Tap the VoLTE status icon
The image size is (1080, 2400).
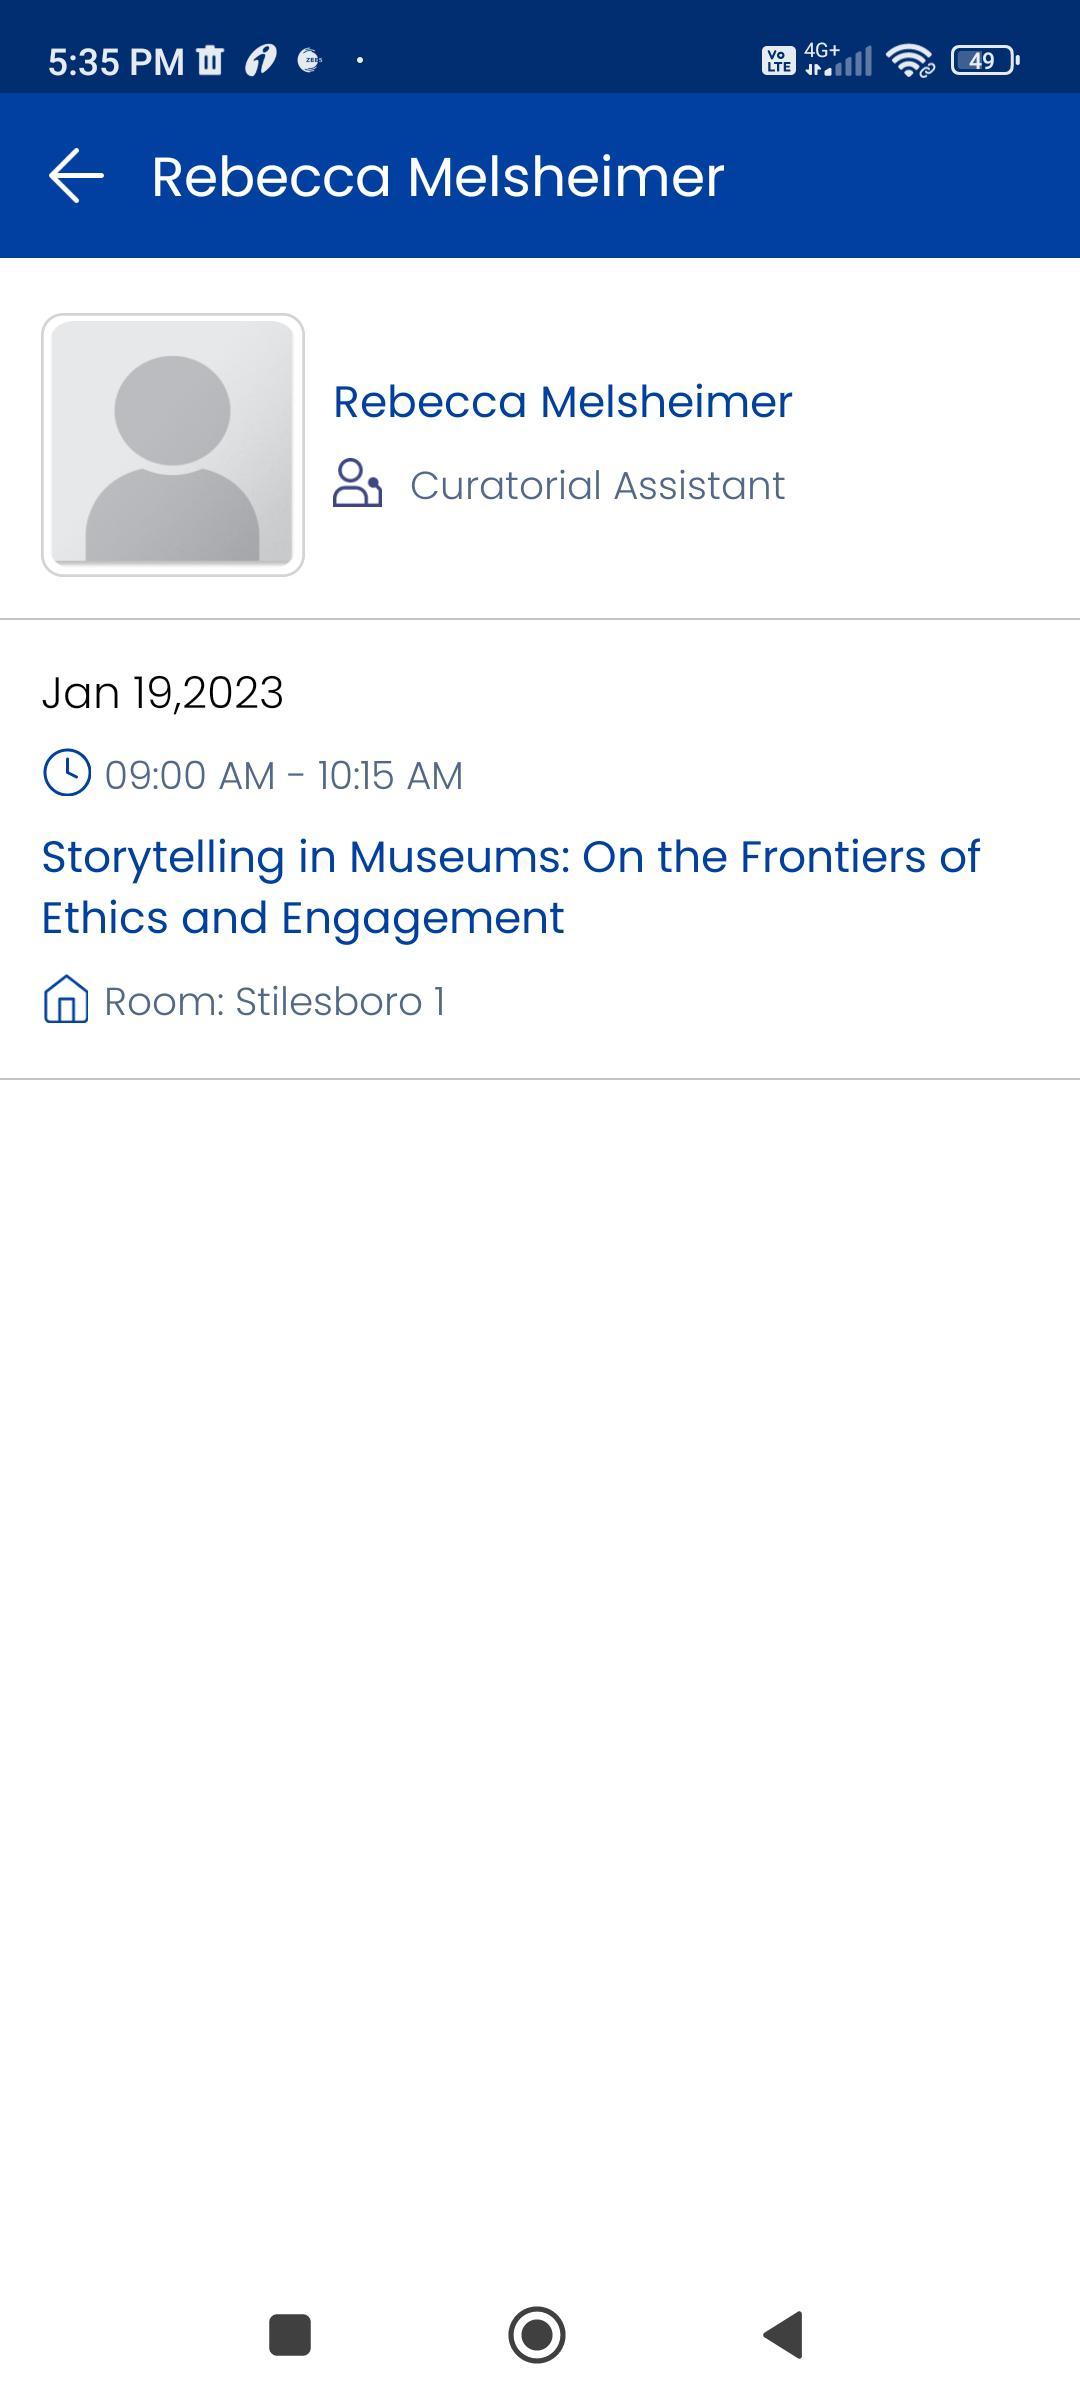tap(778, 61)
